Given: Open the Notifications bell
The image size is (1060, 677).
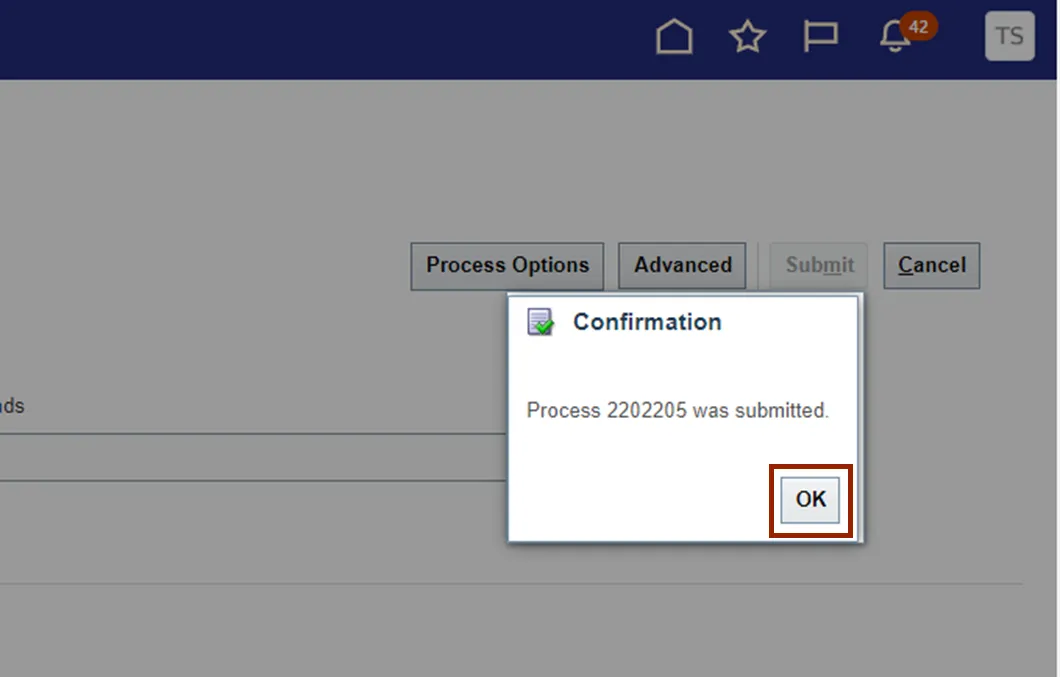Looking at the screenshot, I should (x=894, y=38).
